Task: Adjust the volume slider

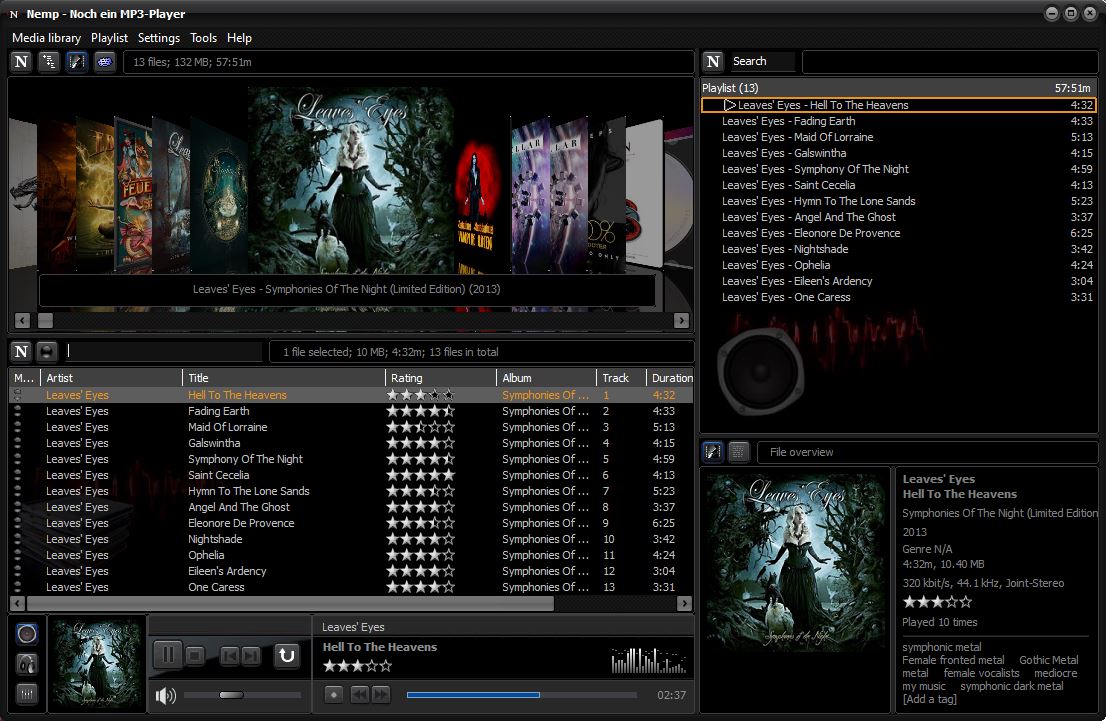Action: (x=231, y=695)
